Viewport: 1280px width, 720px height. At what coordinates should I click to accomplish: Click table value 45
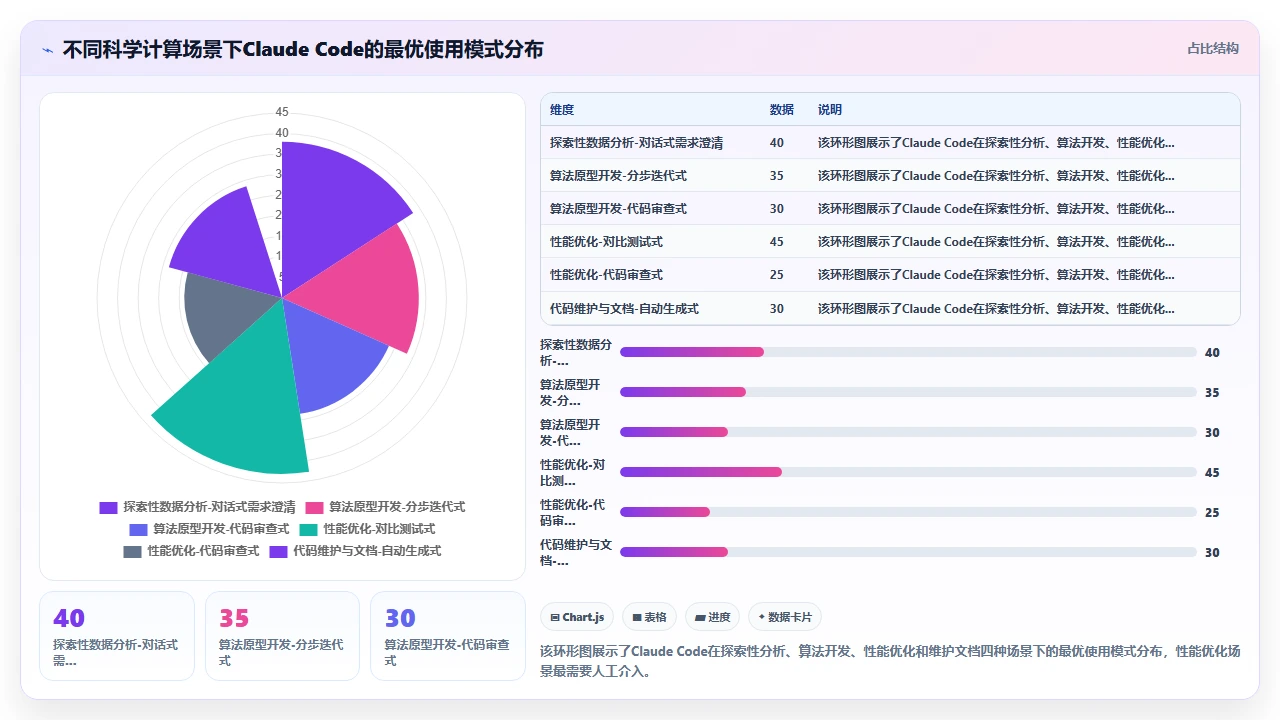(x=777, y=242)
